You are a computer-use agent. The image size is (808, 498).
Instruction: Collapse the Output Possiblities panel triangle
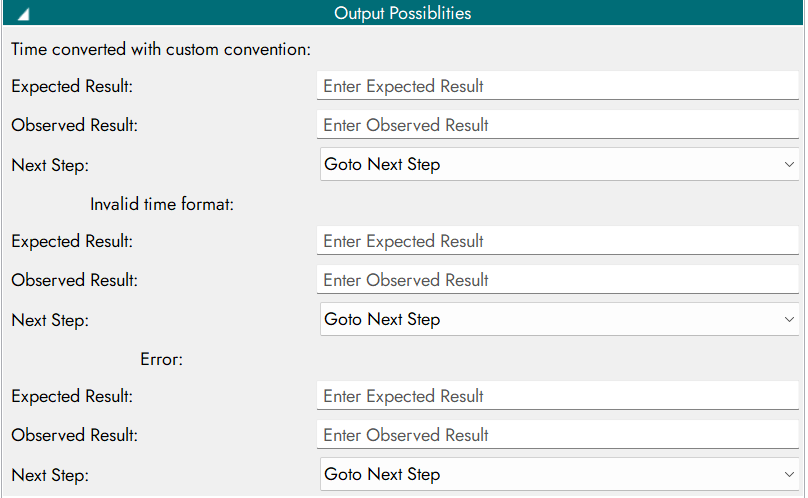point(22,14)
